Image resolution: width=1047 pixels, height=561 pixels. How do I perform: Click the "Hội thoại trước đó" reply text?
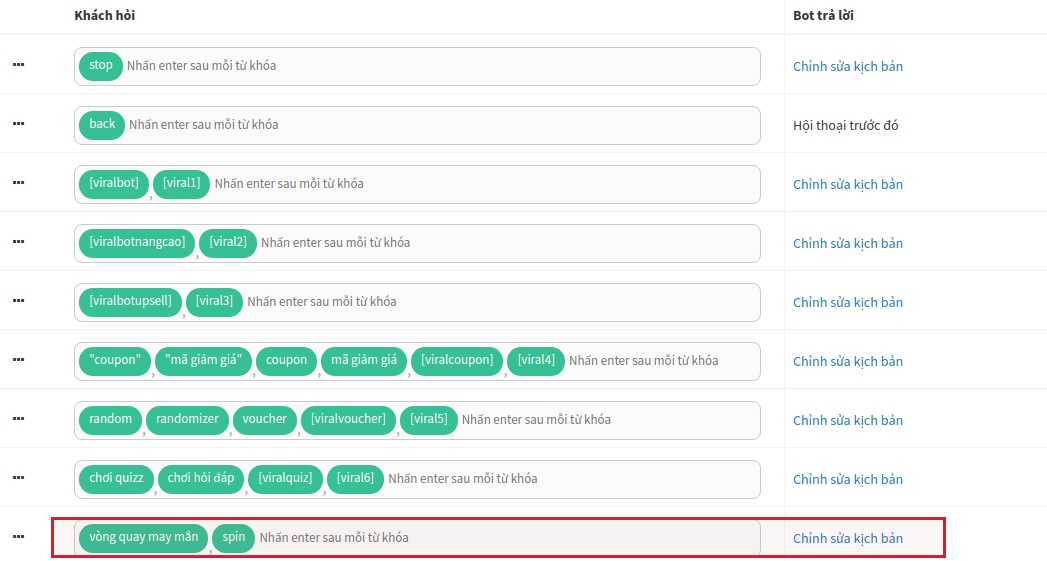coord(845,126)
